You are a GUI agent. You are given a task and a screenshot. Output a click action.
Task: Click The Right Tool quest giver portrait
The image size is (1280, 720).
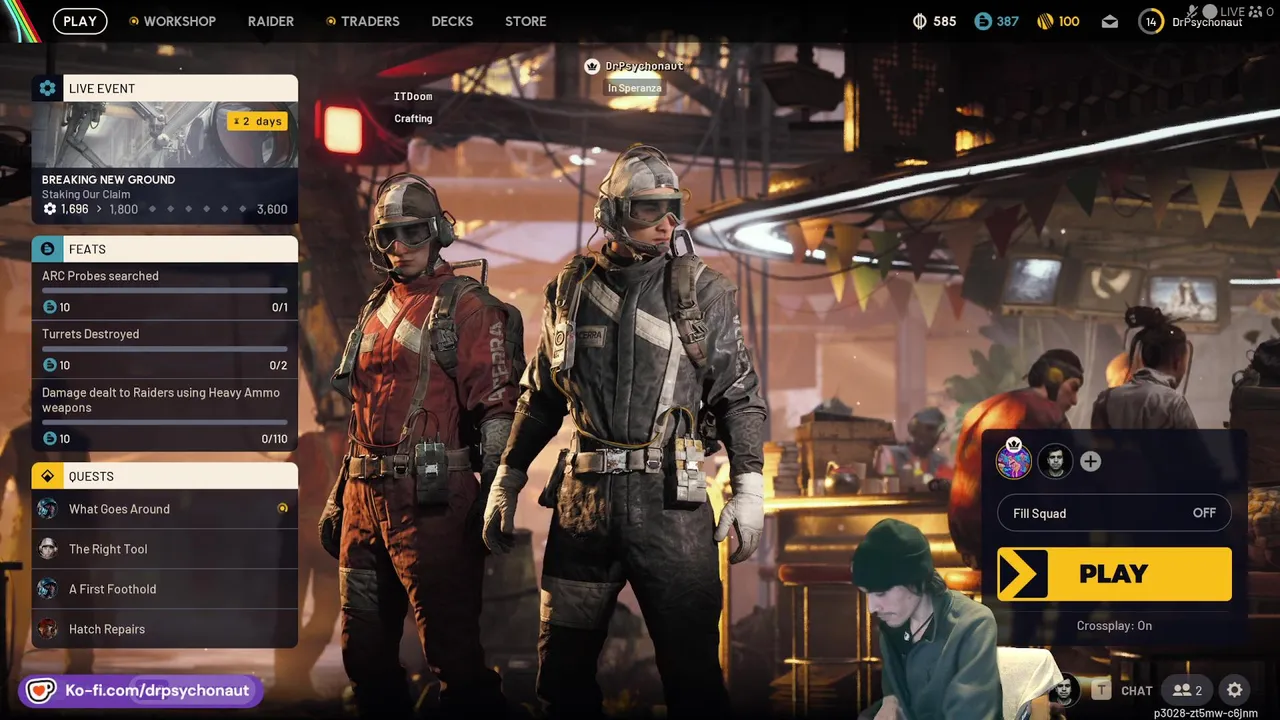(48, 549)
